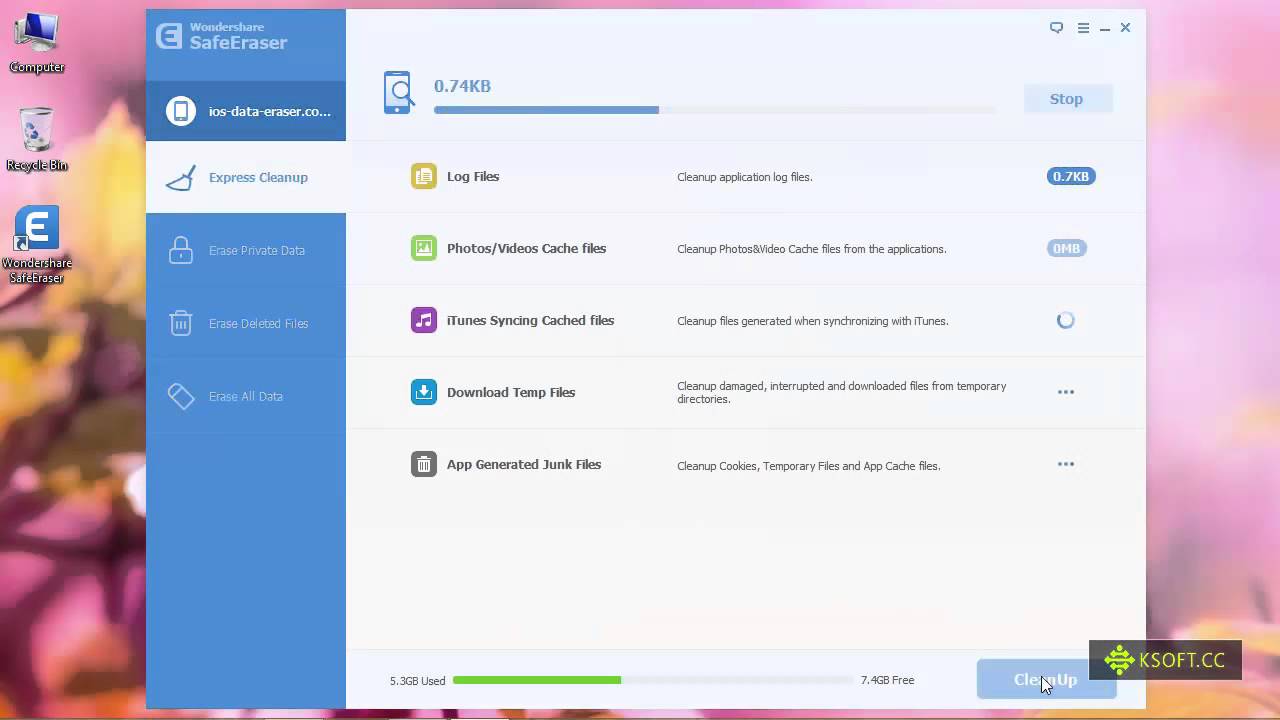Open the Computer desktop icon
The width and height of the screenshot is (1280, 720).
click(x=37, y=42)
